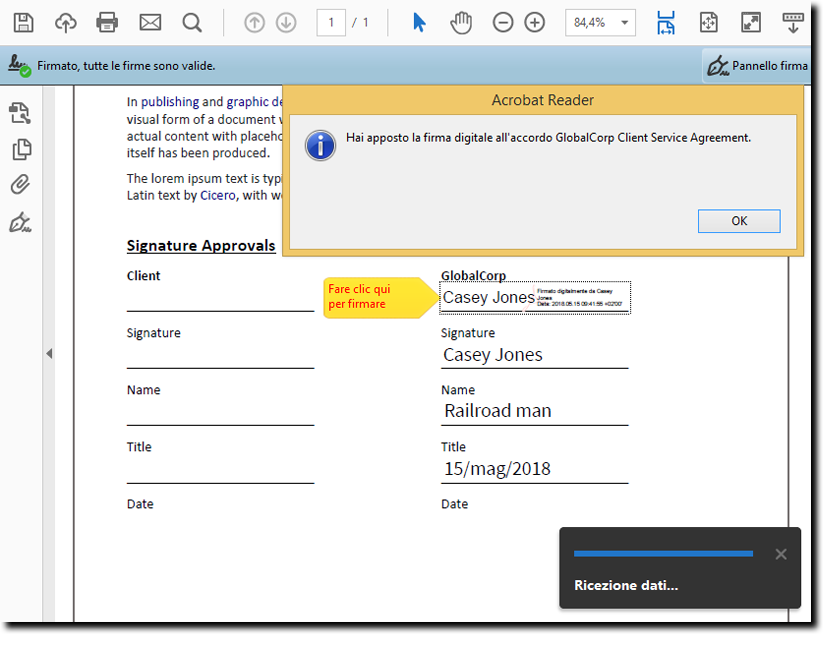Go to next page arrow
830x659 pixels.
(286, 23)
